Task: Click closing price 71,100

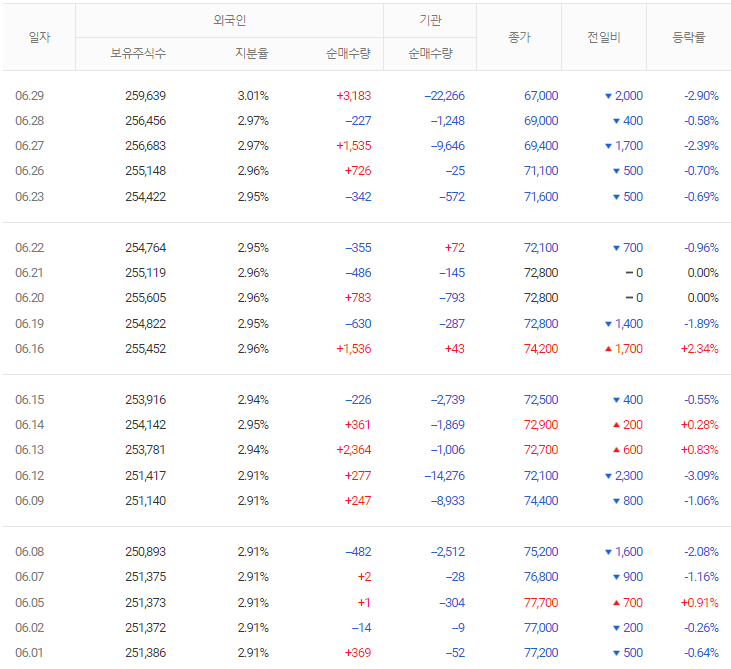Action: pos(541,171)
